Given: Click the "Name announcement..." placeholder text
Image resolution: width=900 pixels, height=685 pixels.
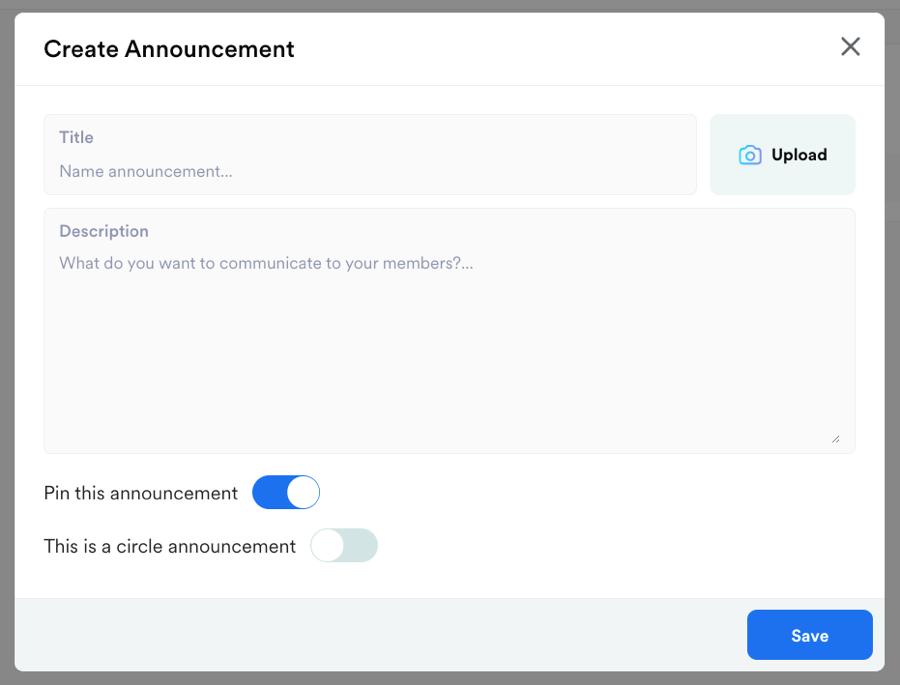Looking at the screenshot, I should click(146, 171).
